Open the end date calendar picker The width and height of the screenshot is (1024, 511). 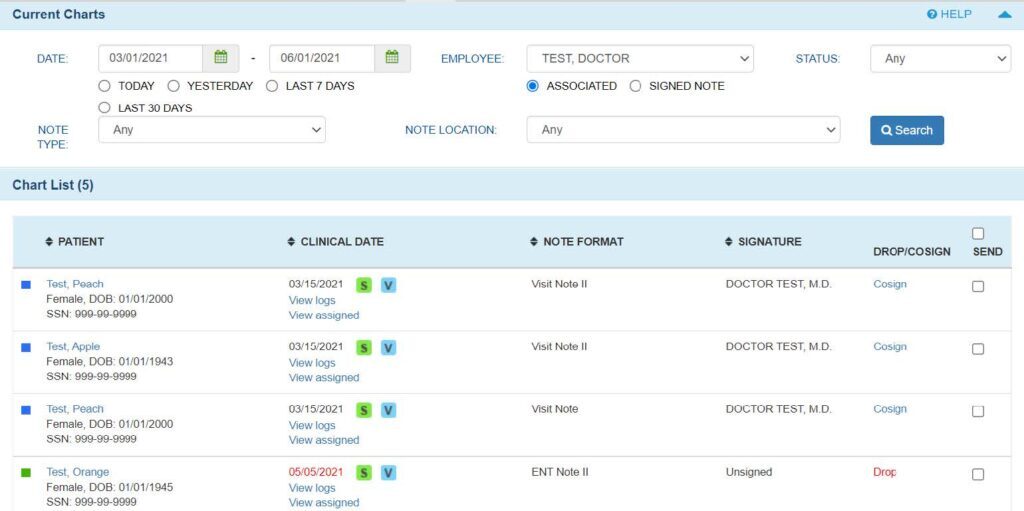pos(392,58)
